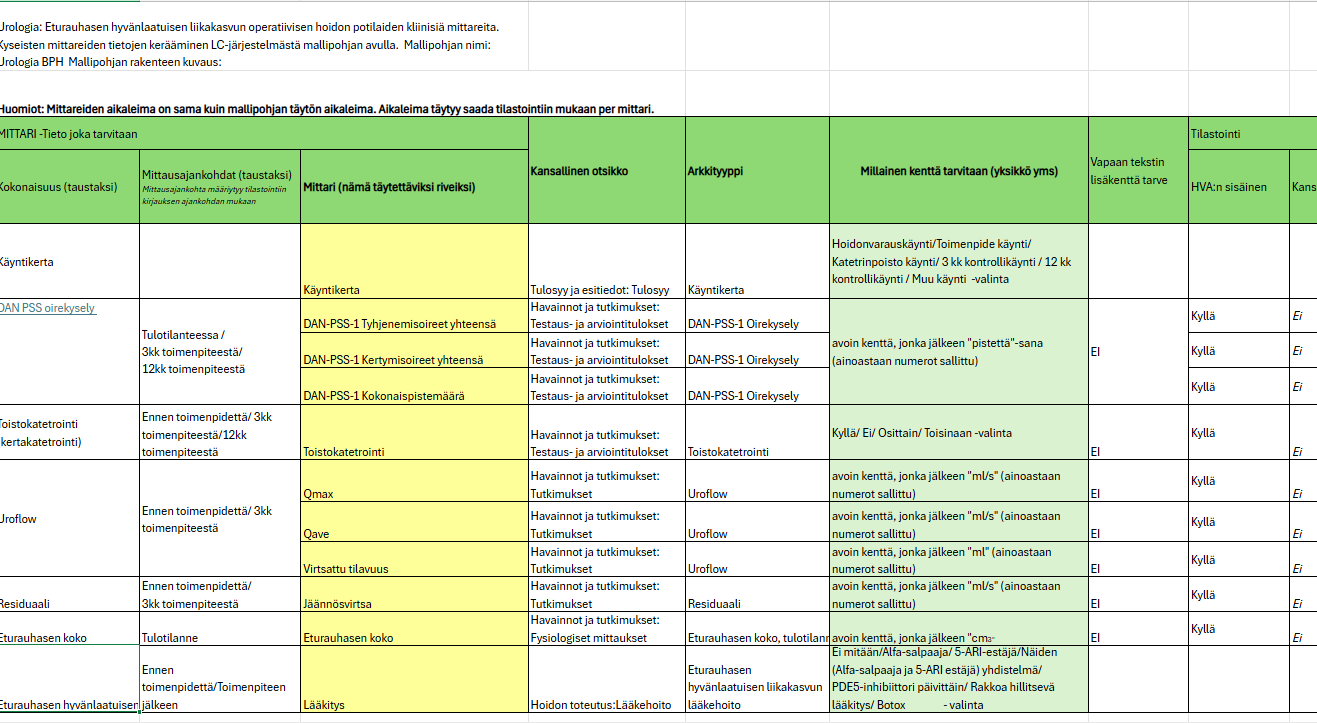Select the 'Ei mitään/Alfa-salpaaja' medication options cell

[958, 679]
